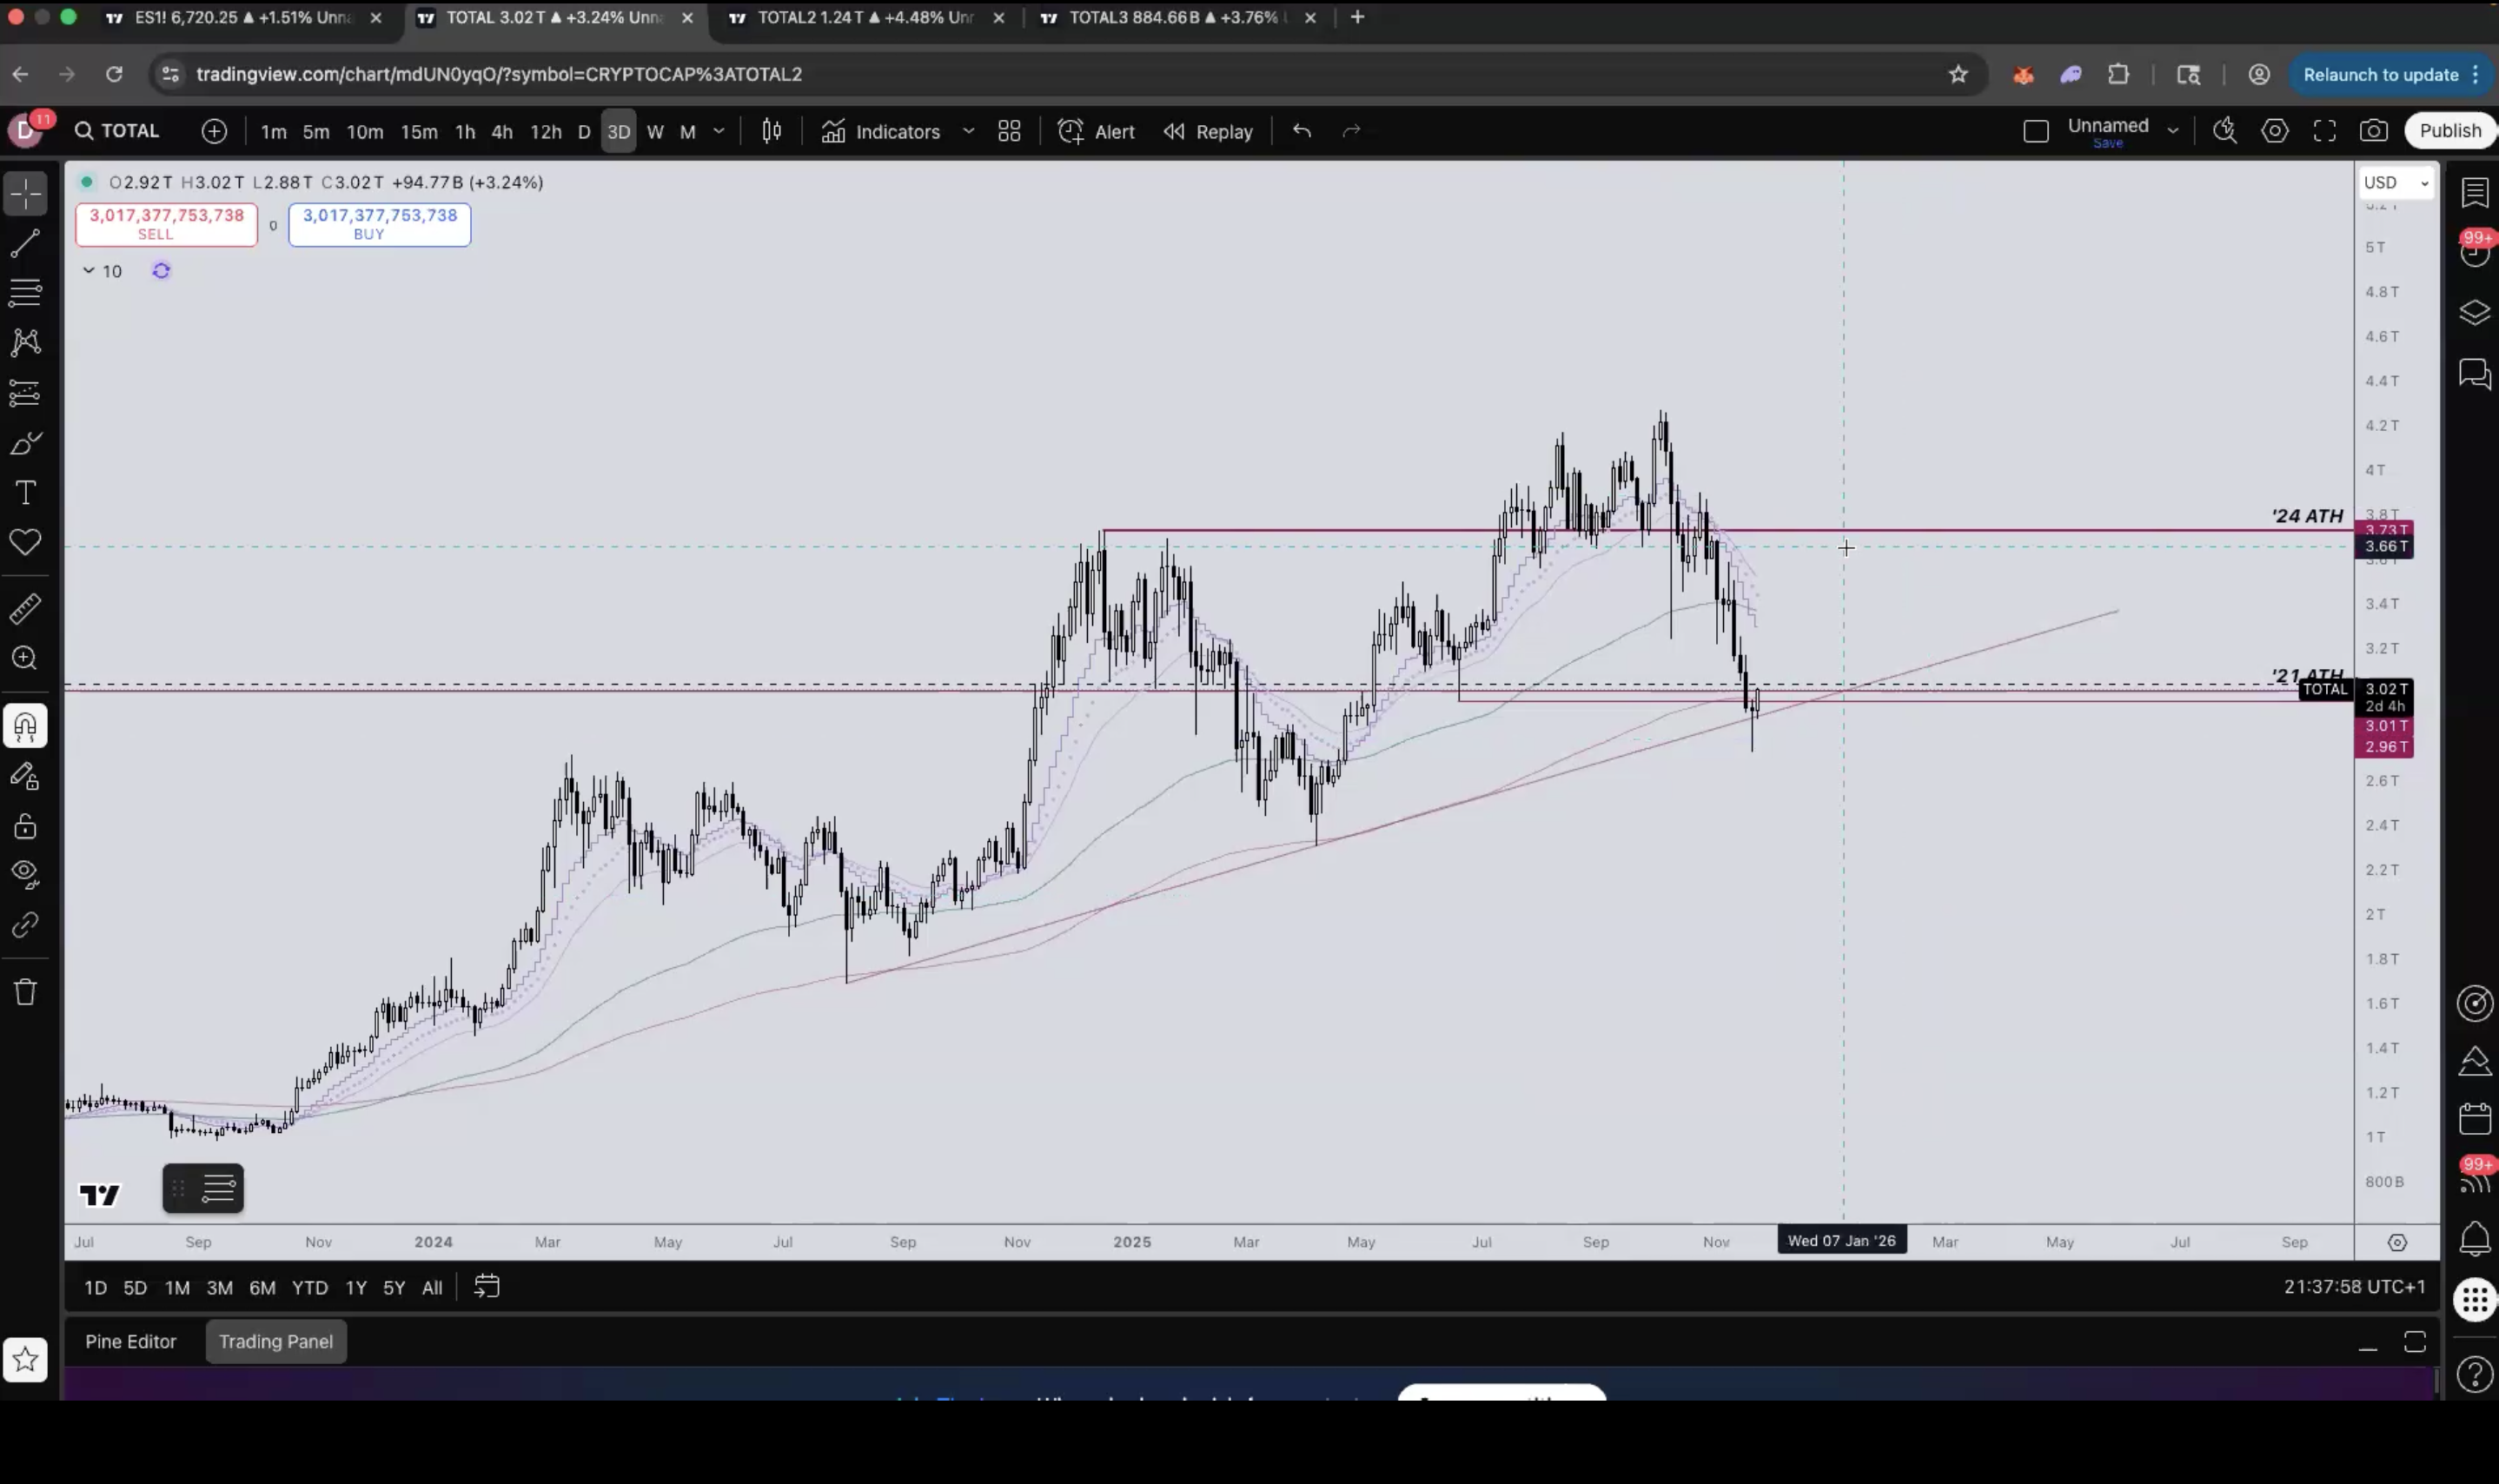Select the 1Y date range
The image size is (2499, 1484).
tap(355, 1287)
